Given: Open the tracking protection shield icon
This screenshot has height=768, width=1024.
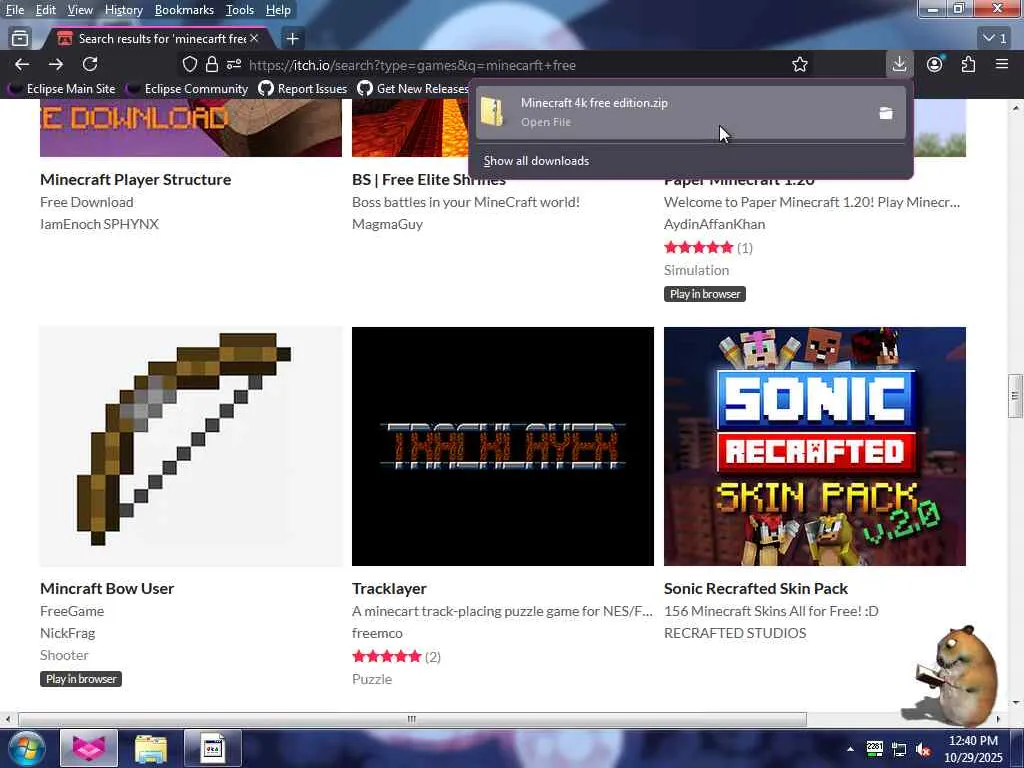Looking at the screenshot, I should [x=189, y=64].
